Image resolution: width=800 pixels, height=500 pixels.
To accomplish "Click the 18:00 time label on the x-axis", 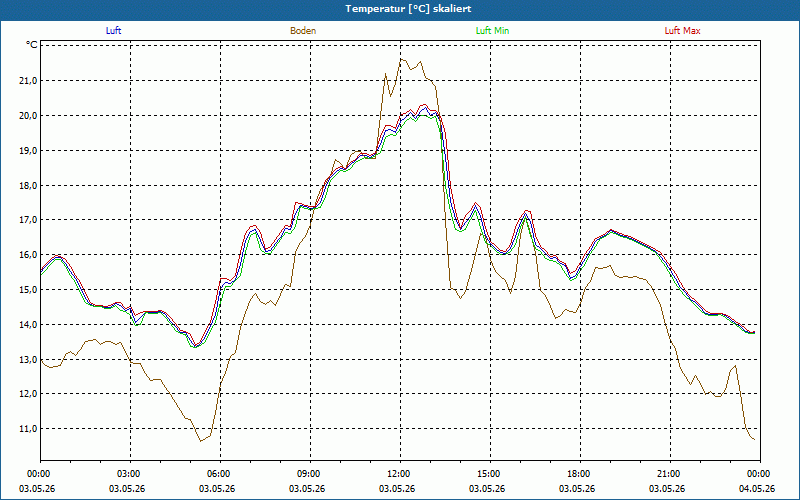I will pyautogui.click(x=580, y=474).
